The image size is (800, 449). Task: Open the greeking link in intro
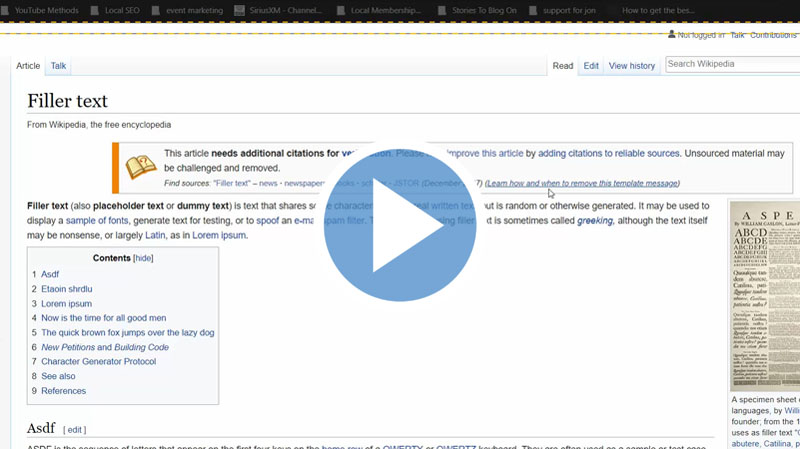[595, 221]
